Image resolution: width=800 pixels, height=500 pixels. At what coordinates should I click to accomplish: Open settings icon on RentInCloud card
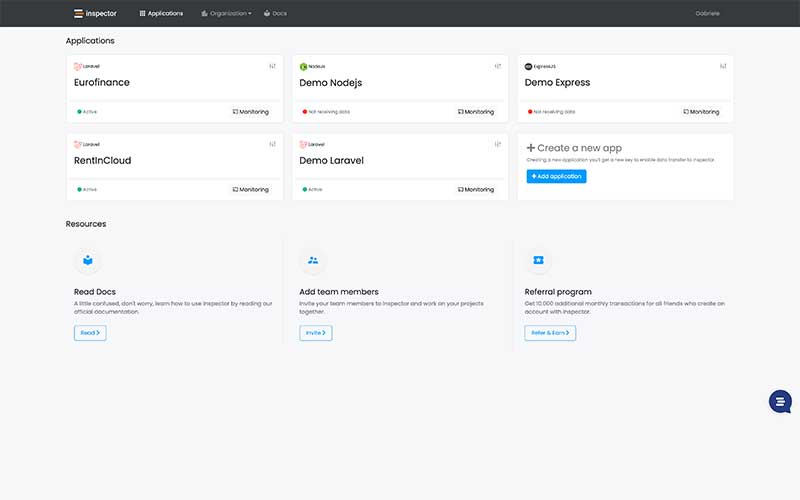[x=272, y=144]
